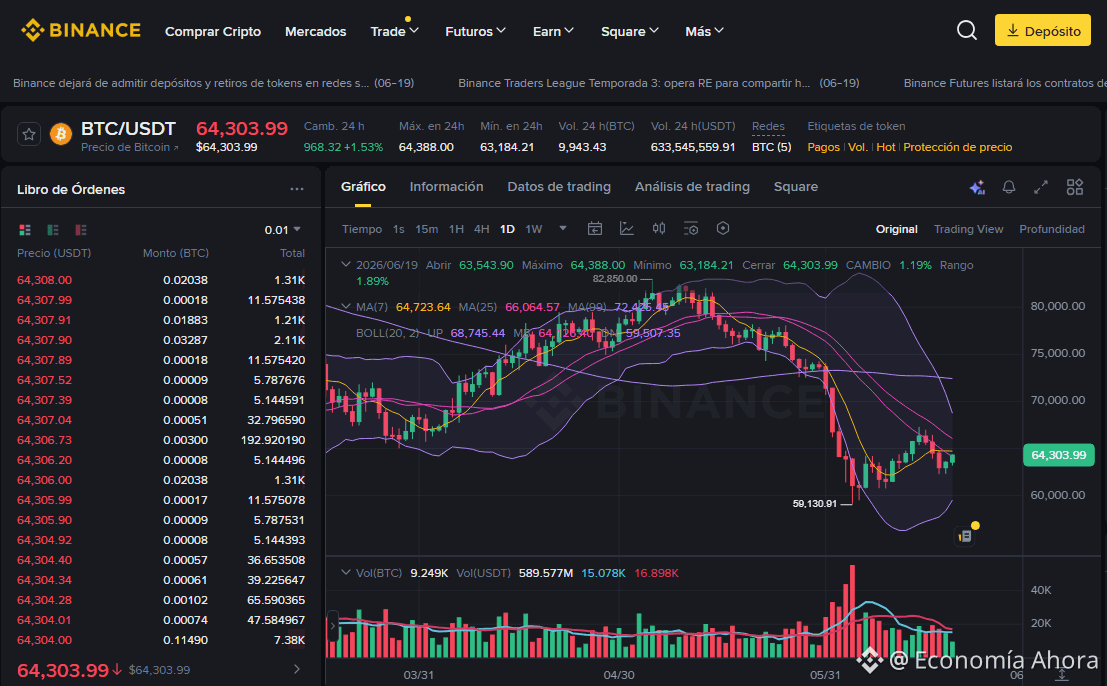Open more time intervals dropdown arrow

(563, 229)
